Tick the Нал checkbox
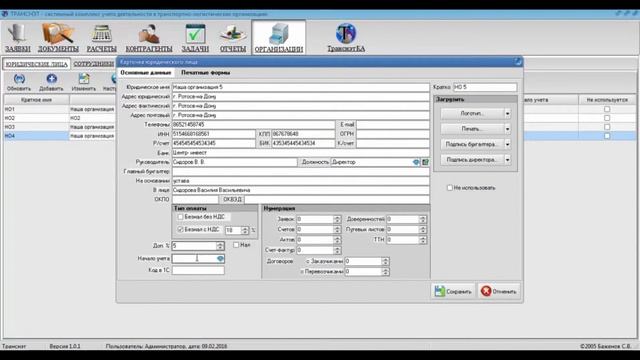640x360 pixels. click(236, 245)
